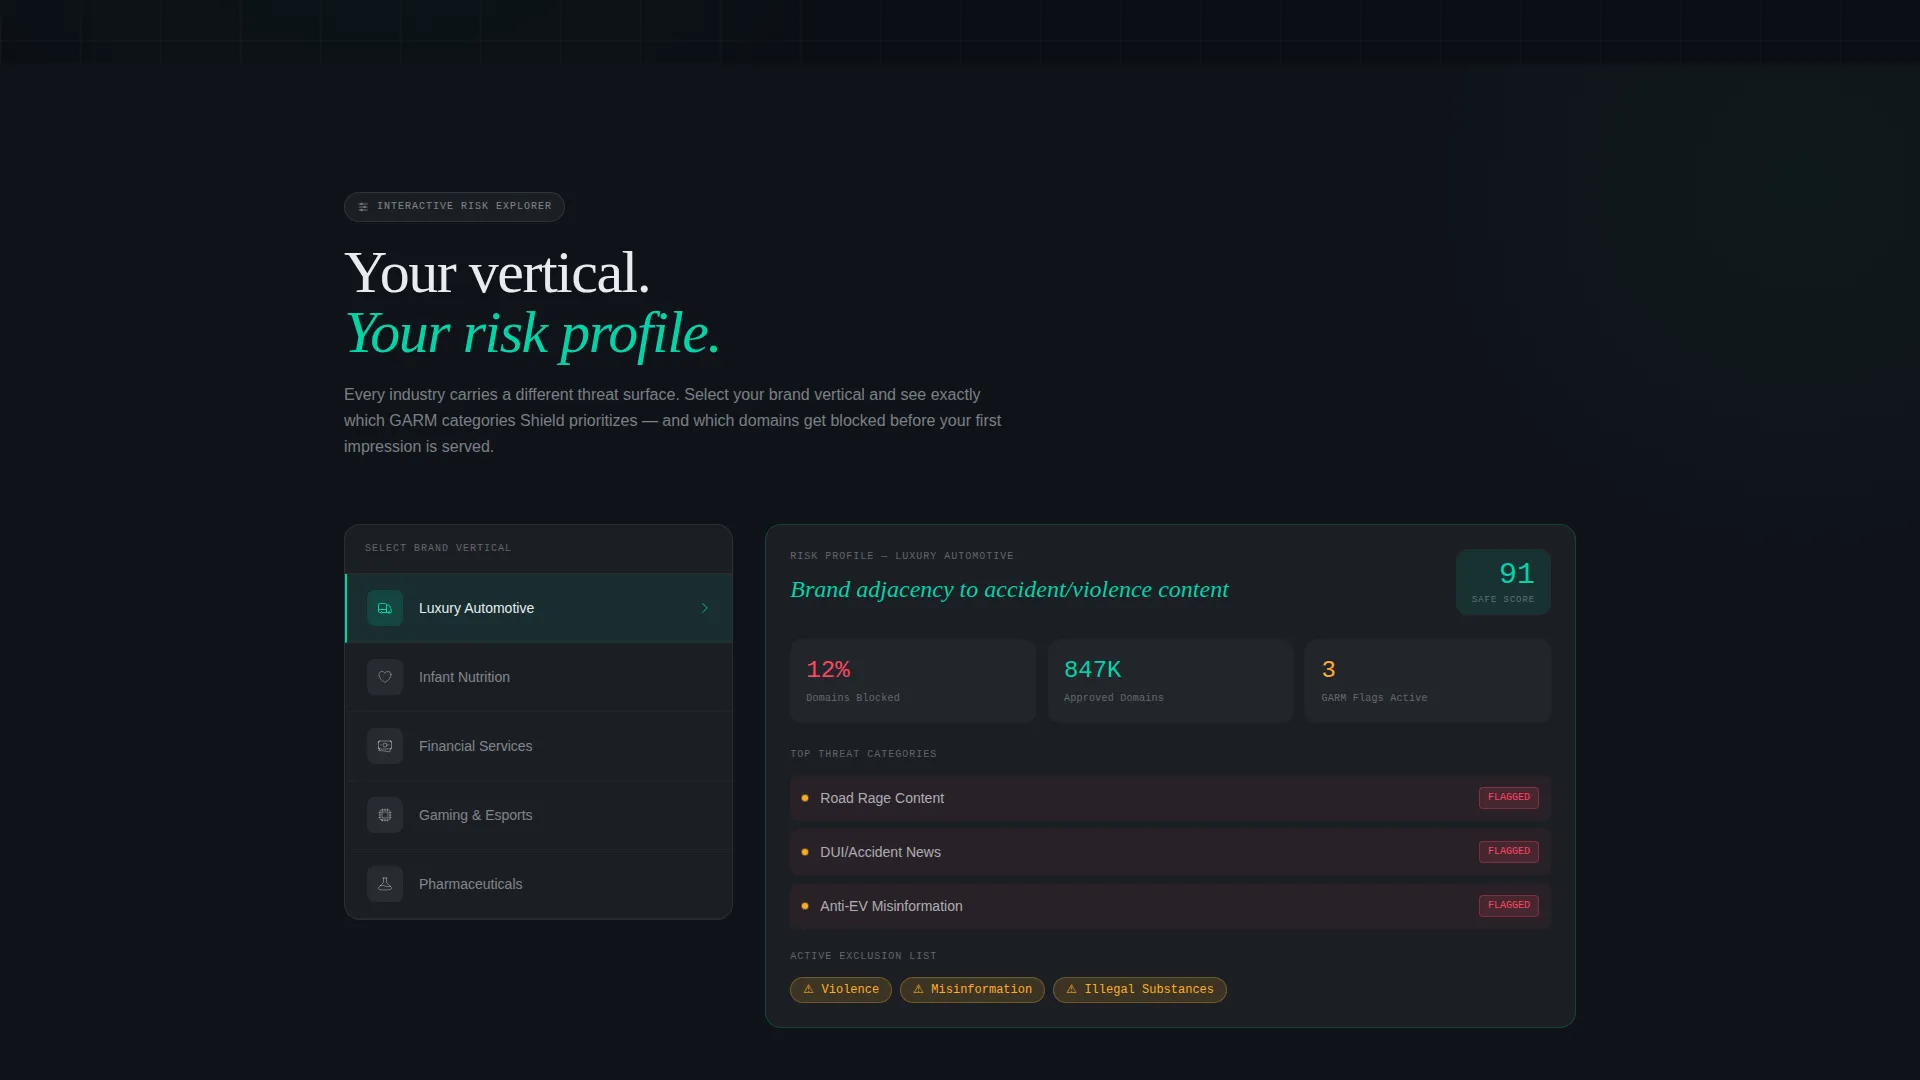The image size is (1920, 1080).
Task: Click the Financial Services banknote icon
Action: [384, 746]
